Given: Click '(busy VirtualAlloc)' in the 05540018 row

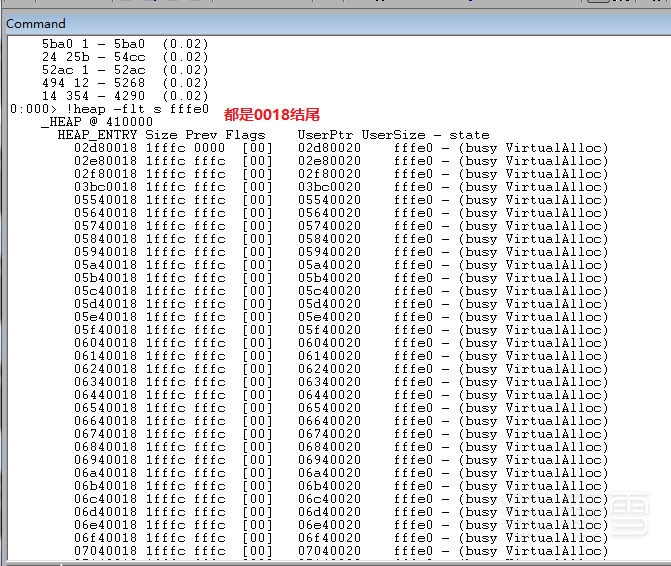Looking at the screenshot, I should [x=533, y=200].
